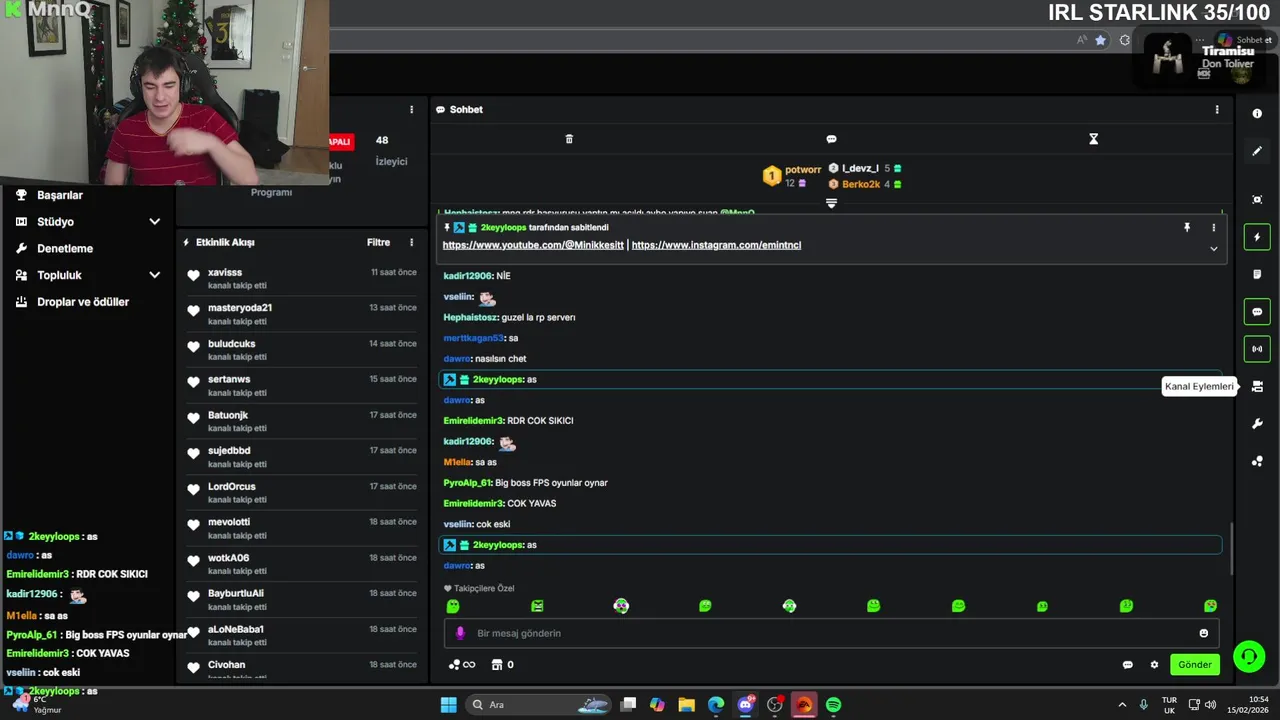The image size is (1280, 720).
Task: Open Microsoft Edge from the taskbar
Action: (x=716, y=705)
